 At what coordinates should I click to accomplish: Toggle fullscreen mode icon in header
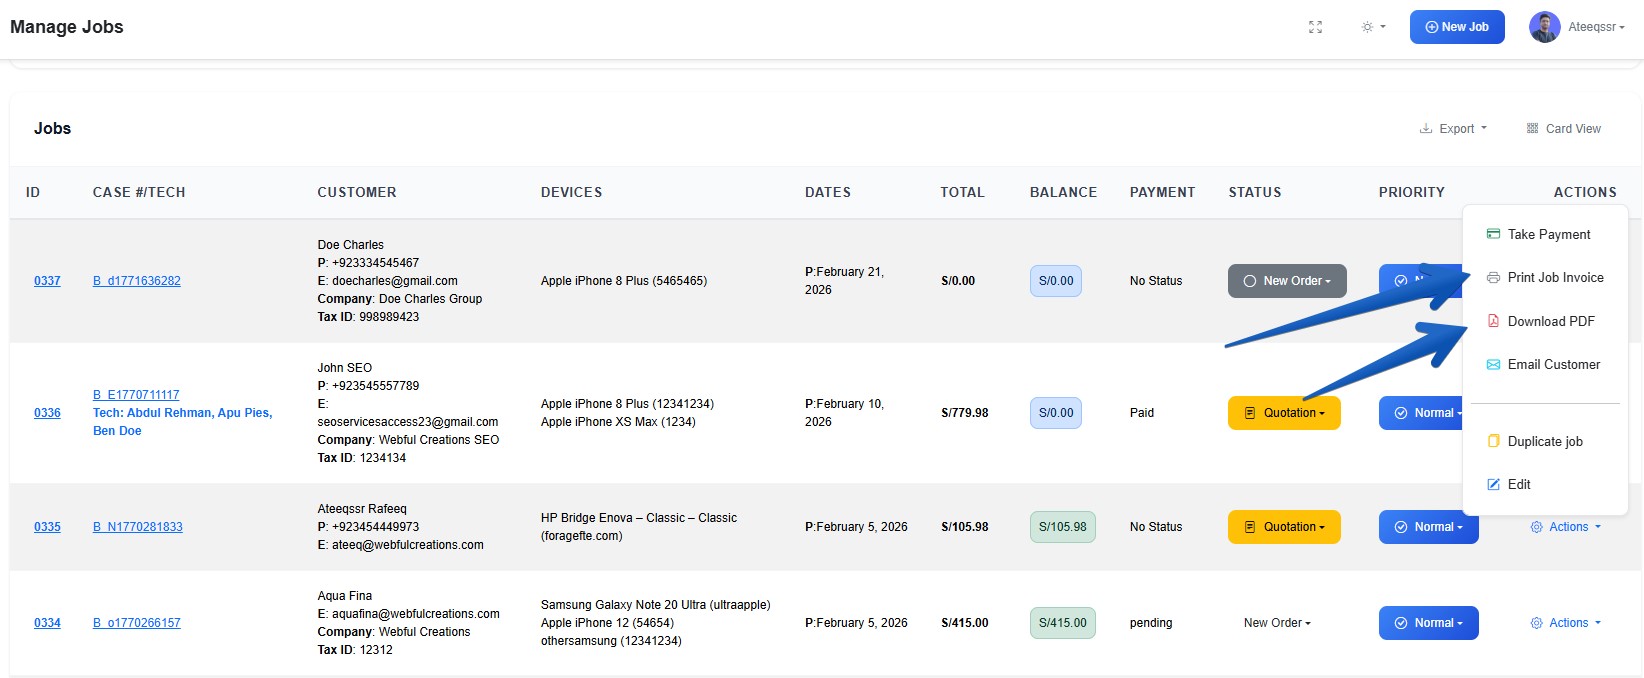tap(1315, 27)
